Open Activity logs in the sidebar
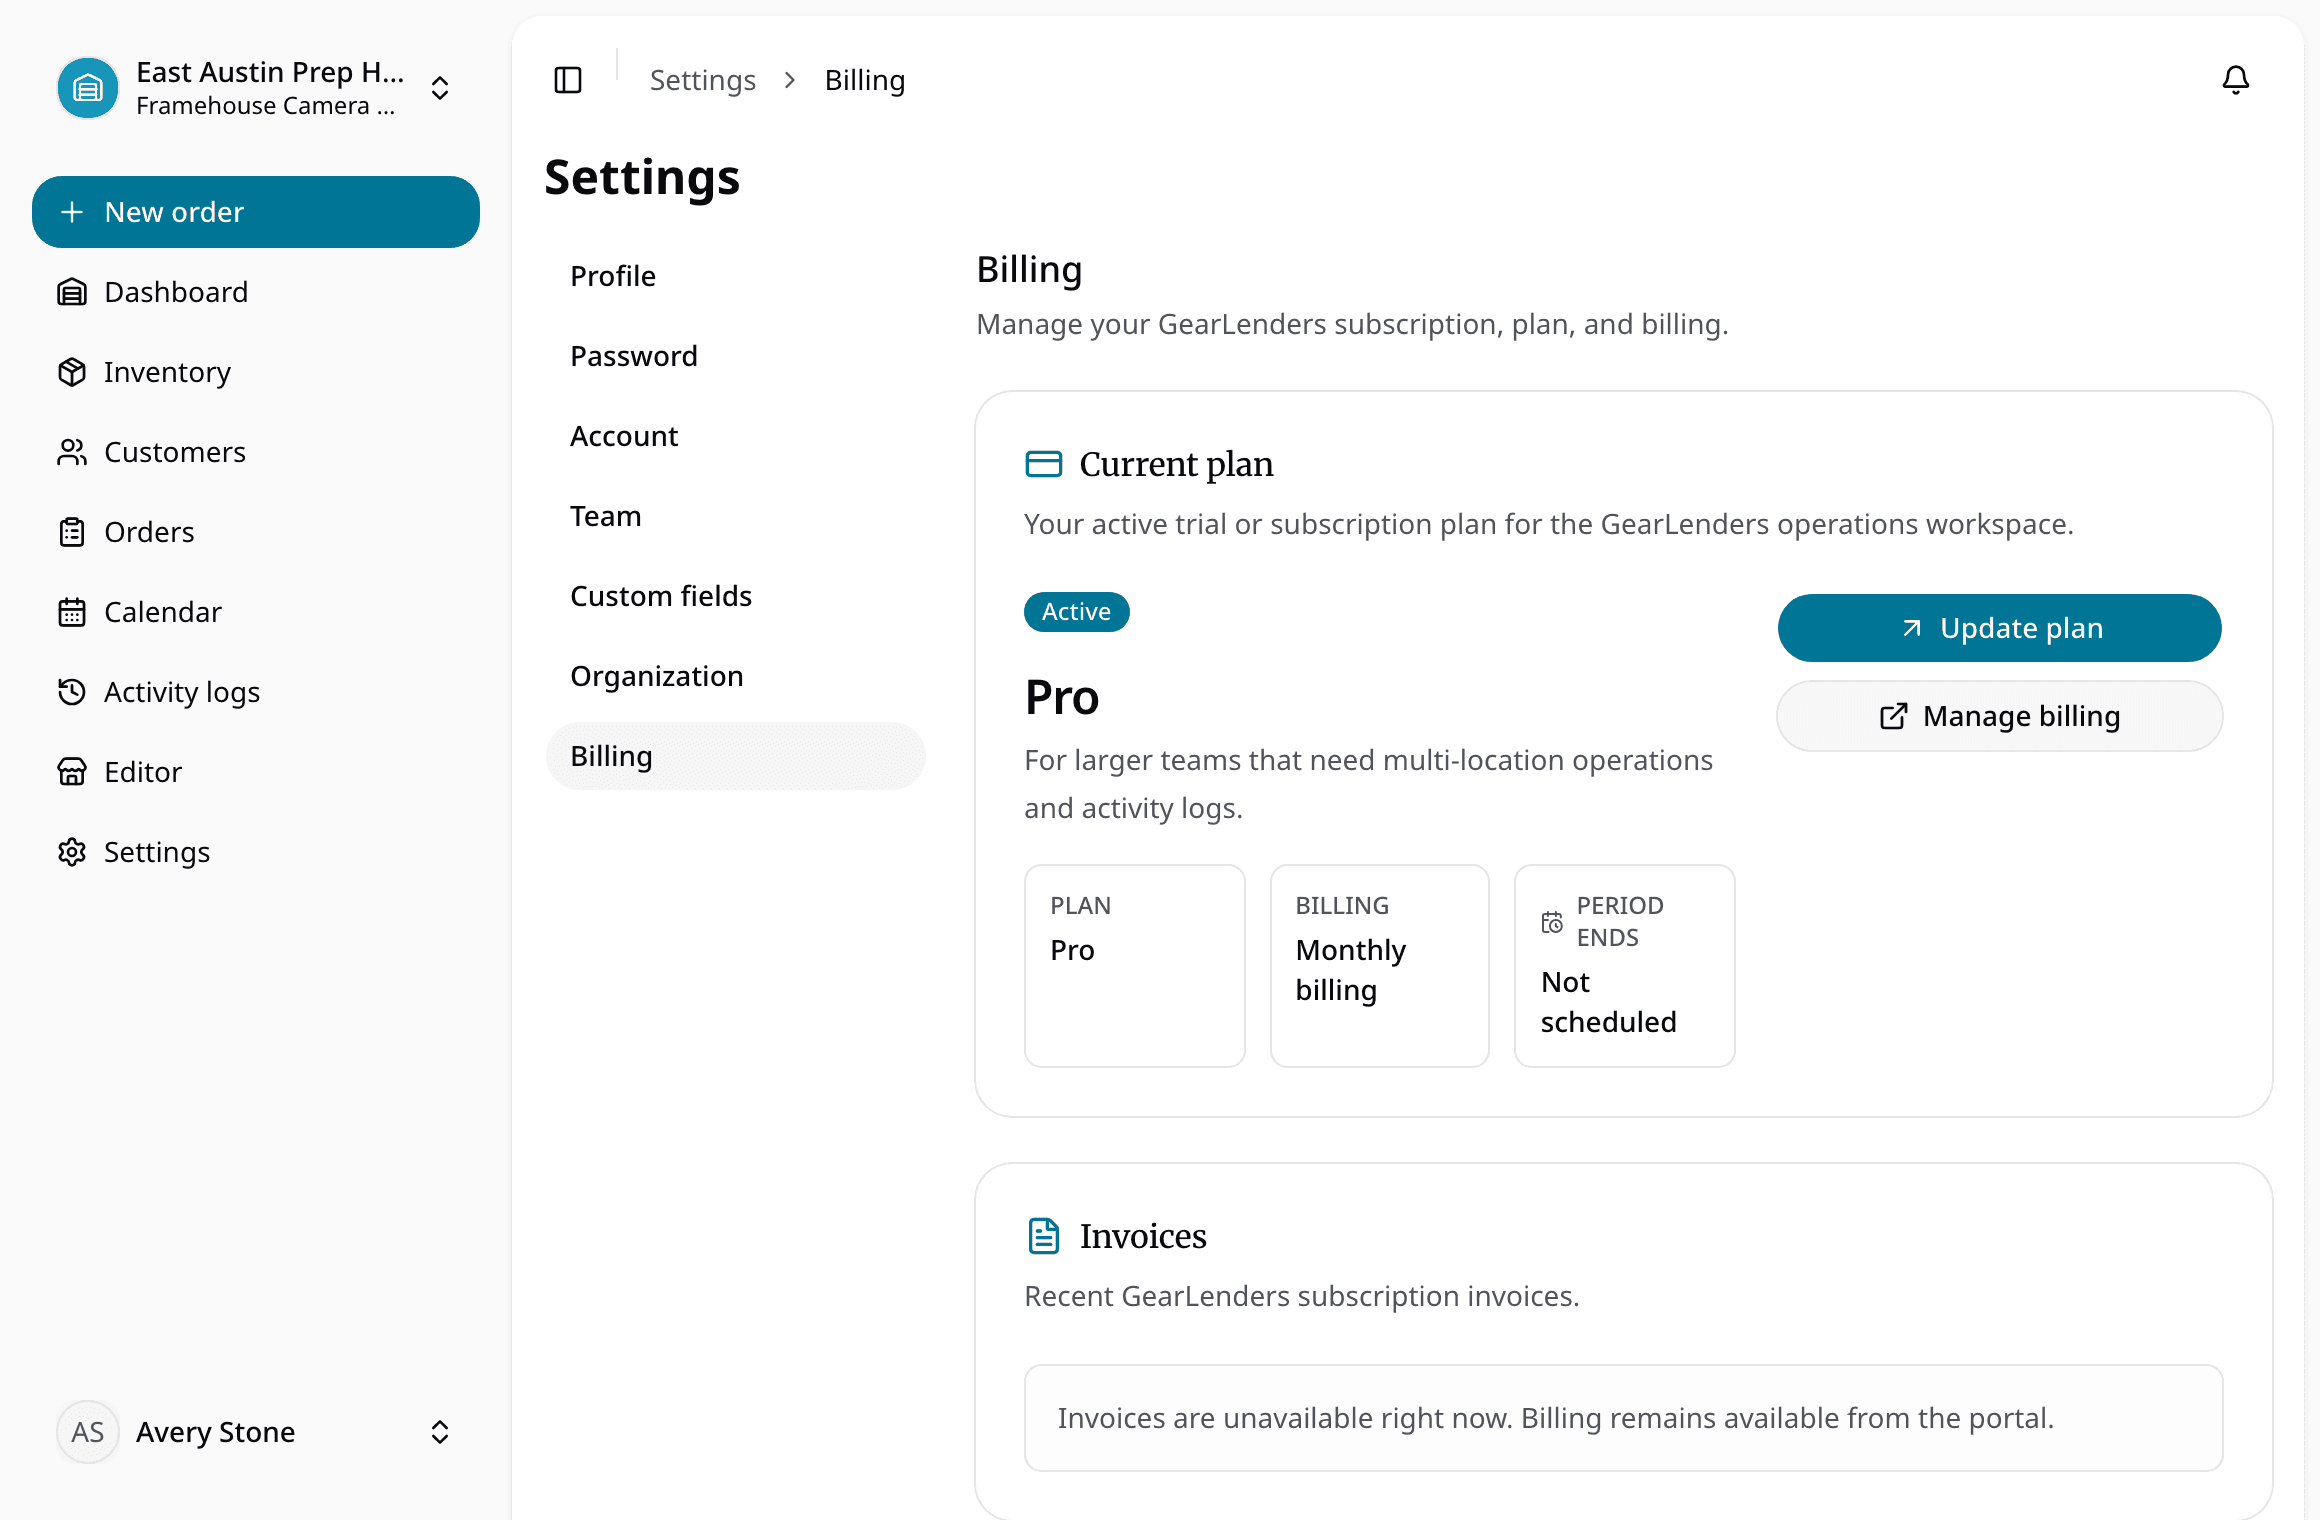 [x=256, y=692]
